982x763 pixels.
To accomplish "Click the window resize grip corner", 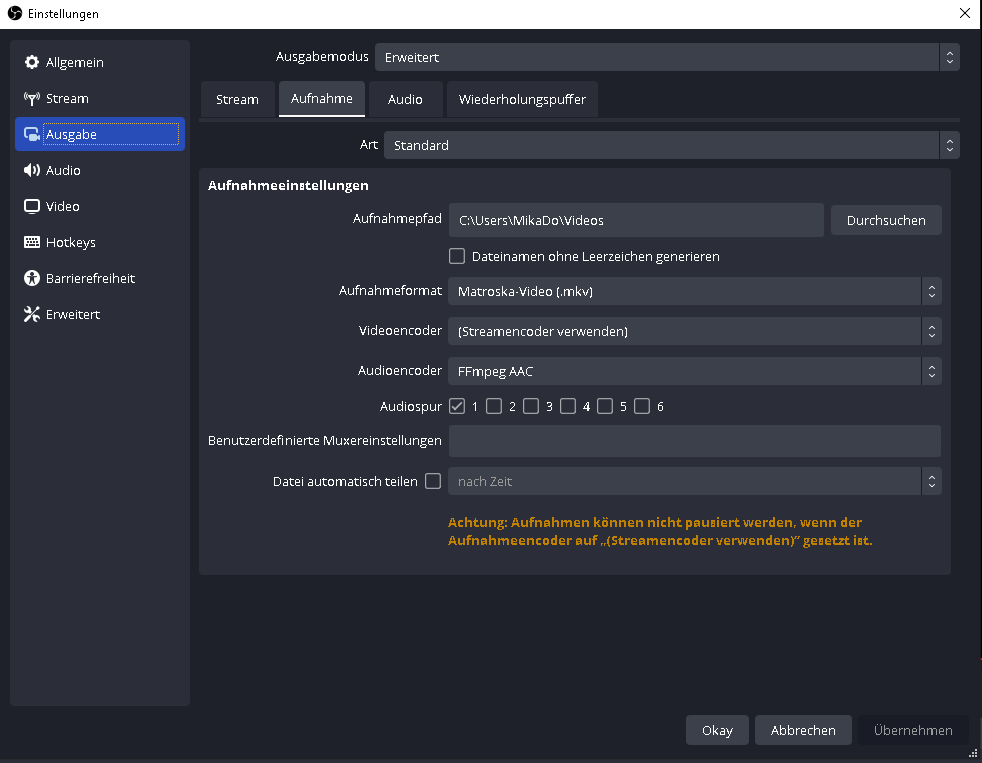I will pyautogui.click(x=973, y=753).
